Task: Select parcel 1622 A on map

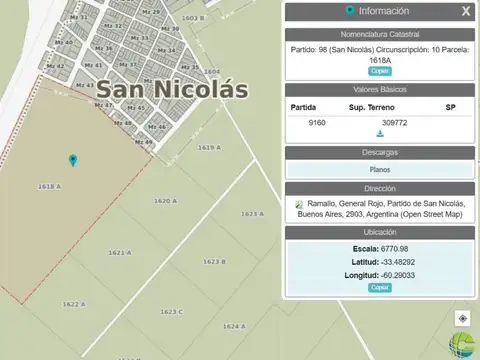Action: click(x=74, y=304)
